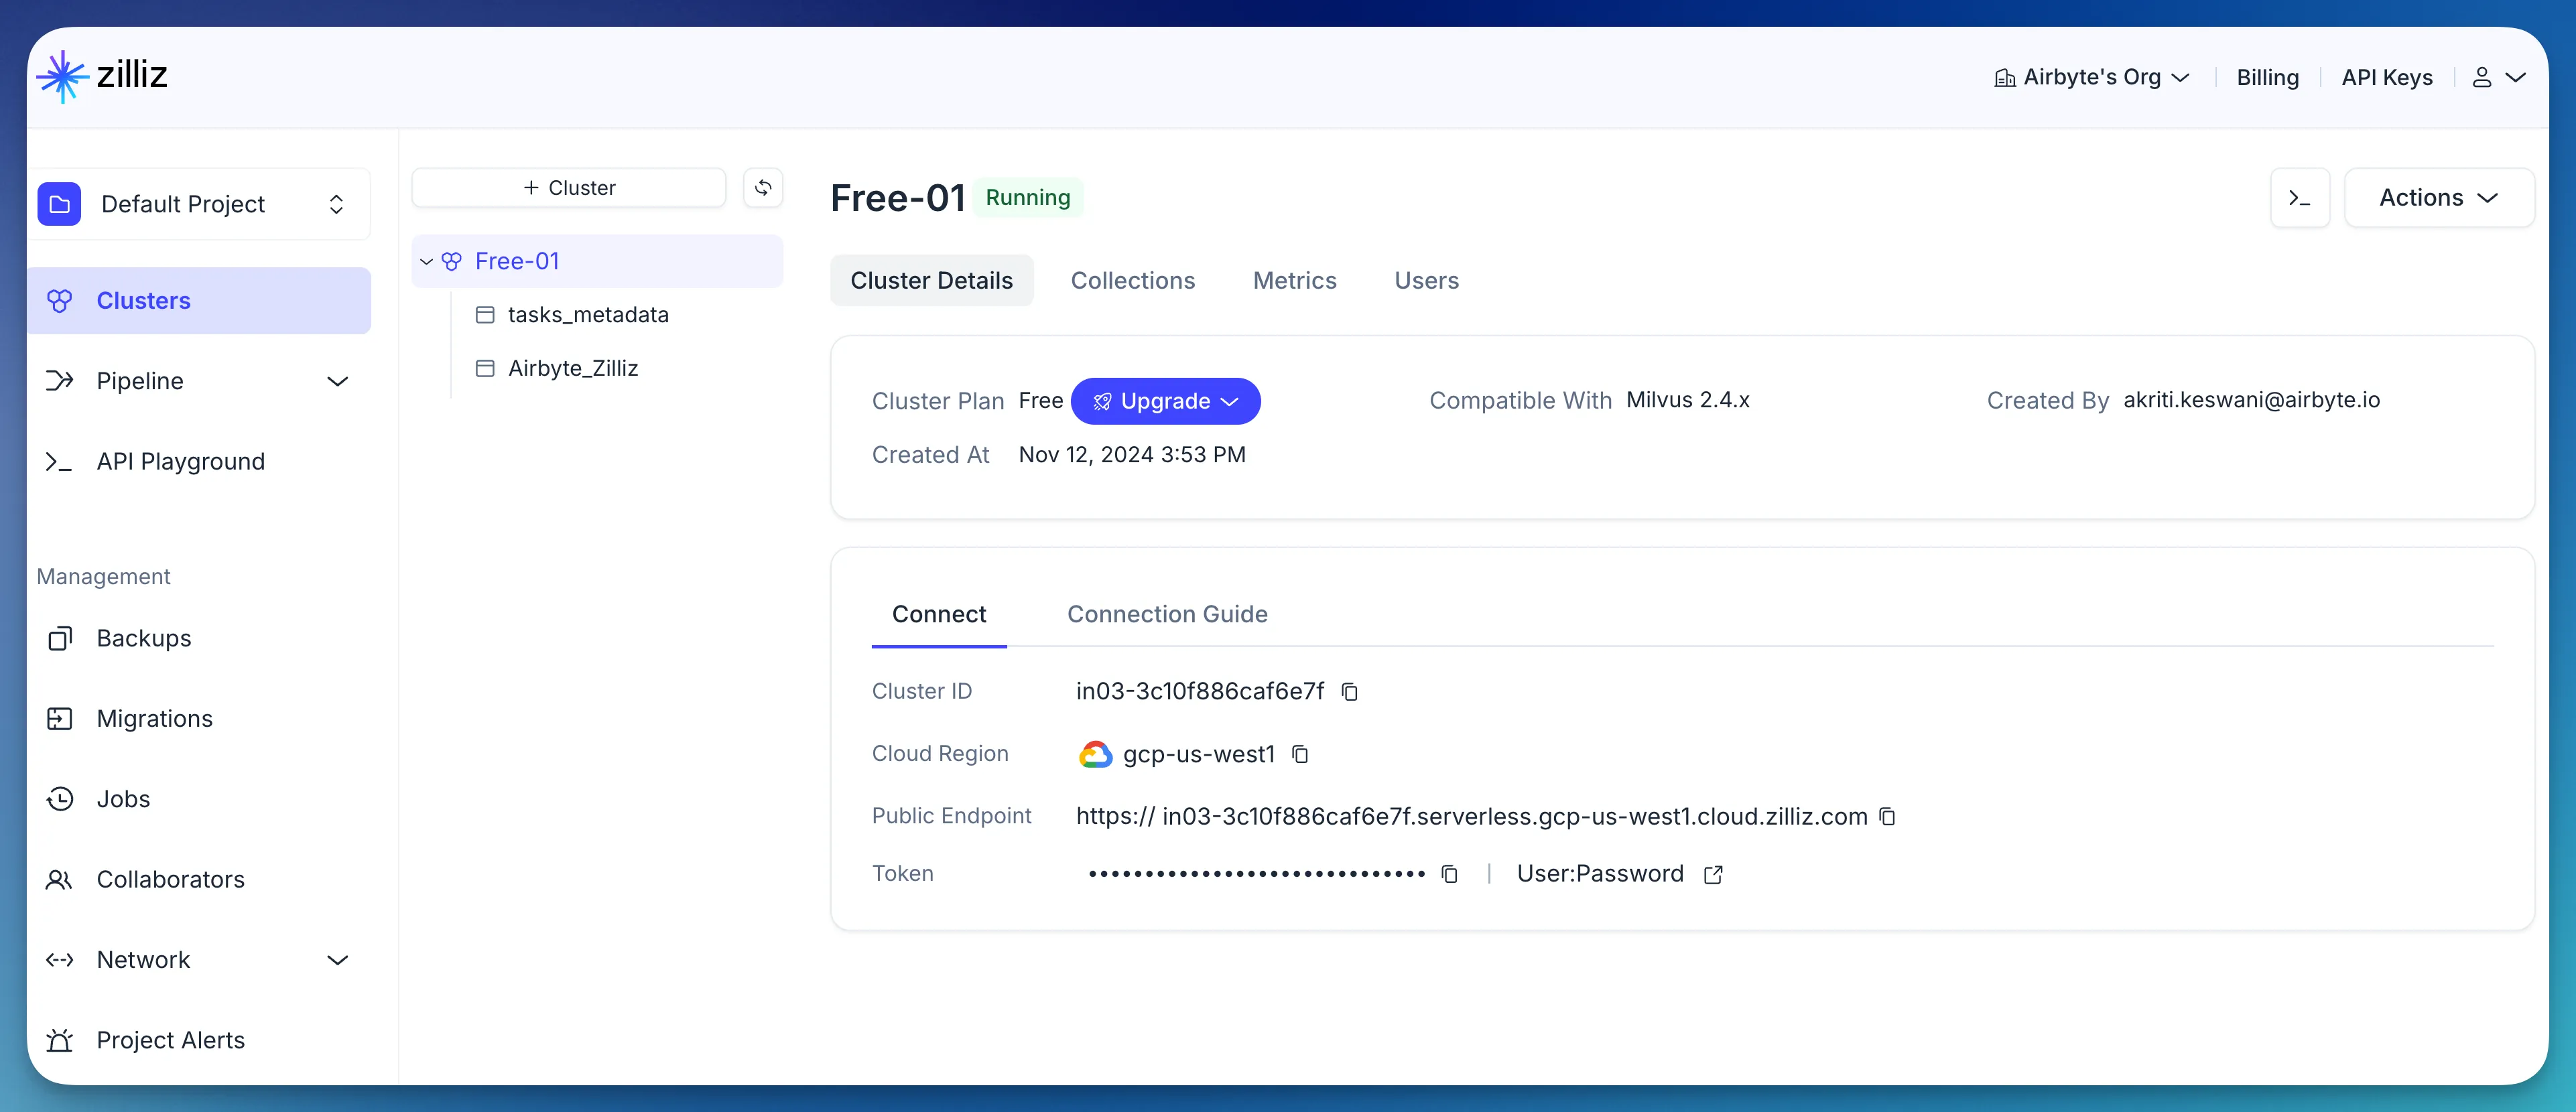The height and width of the screenshot is (1112, 2576).
Task: Expand the Network sidebar section
Action: click(x=337, y=960)
